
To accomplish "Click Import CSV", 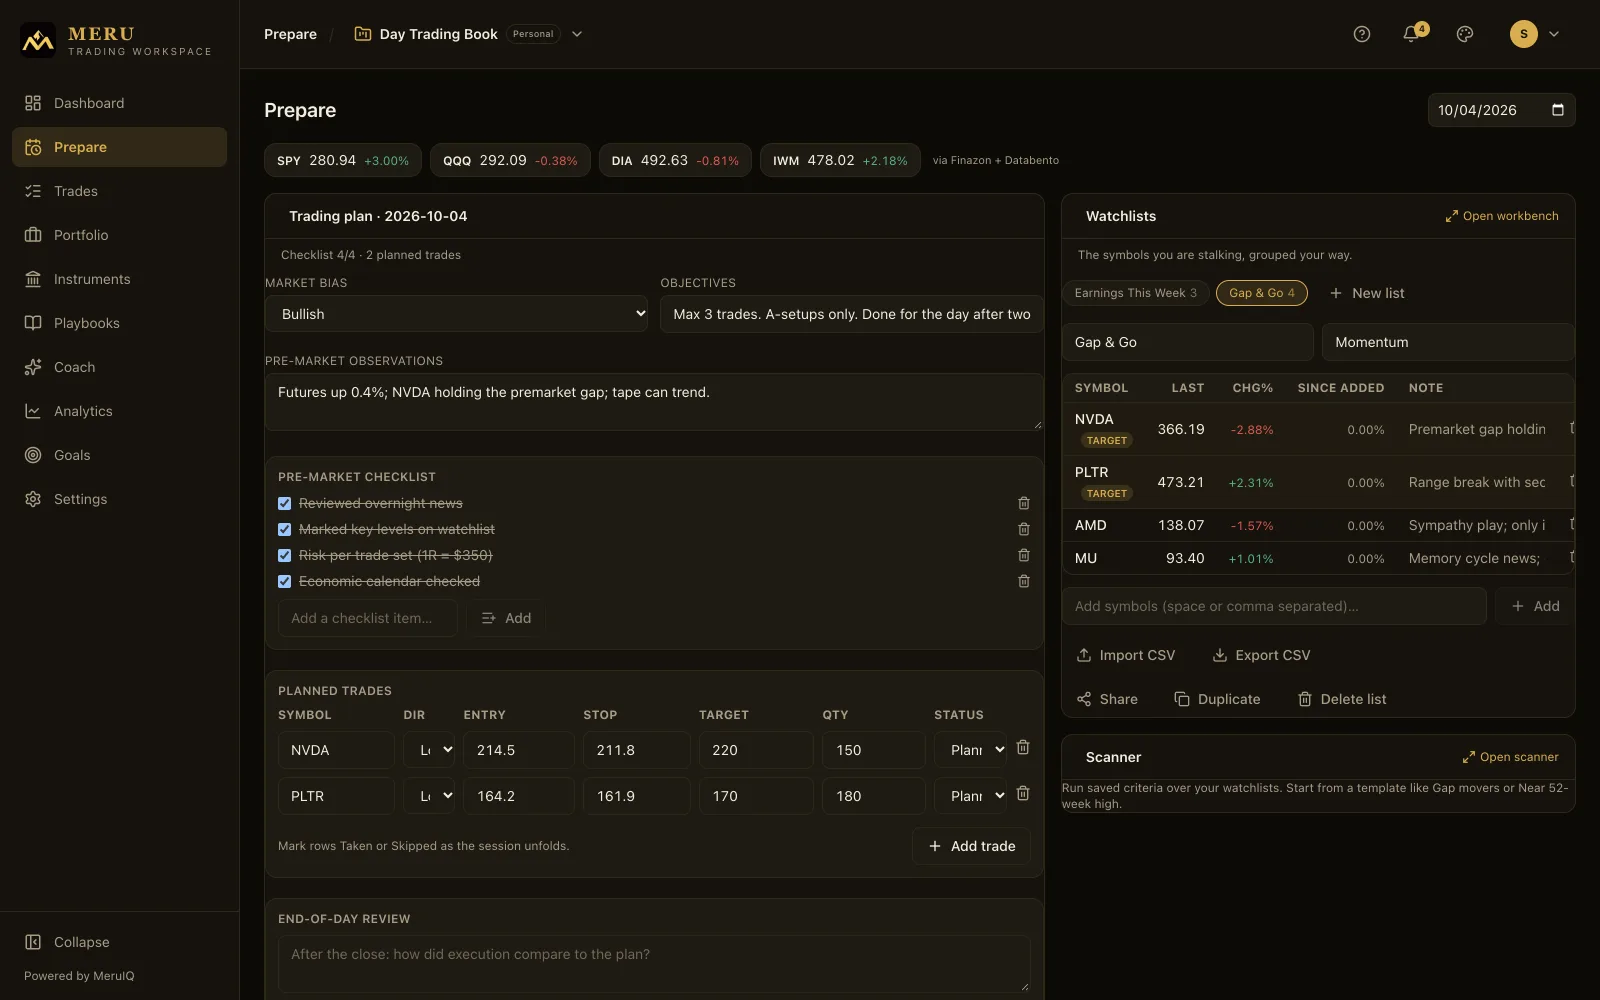I will point(1125,655).
